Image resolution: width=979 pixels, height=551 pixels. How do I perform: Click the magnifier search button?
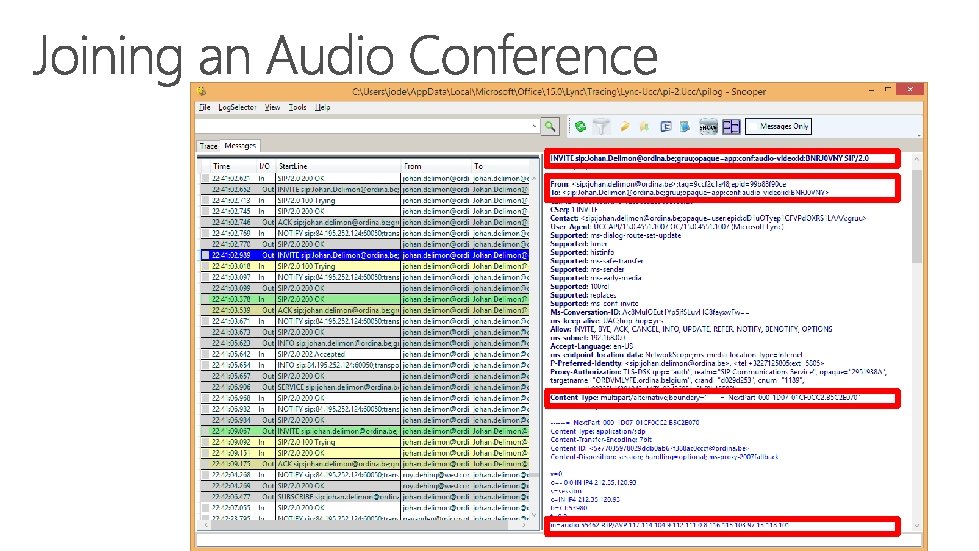click(x=549, y=127)
